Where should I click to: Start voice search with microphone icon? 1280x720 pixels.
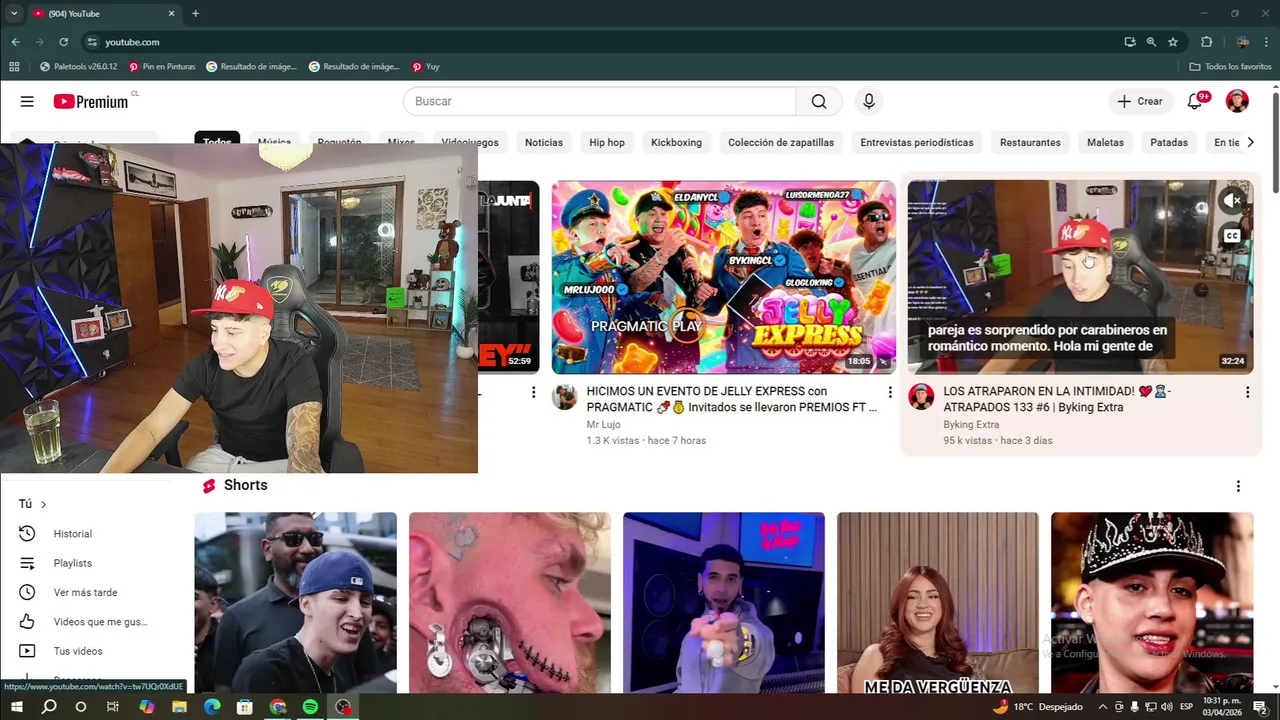[x=868, y=101]
